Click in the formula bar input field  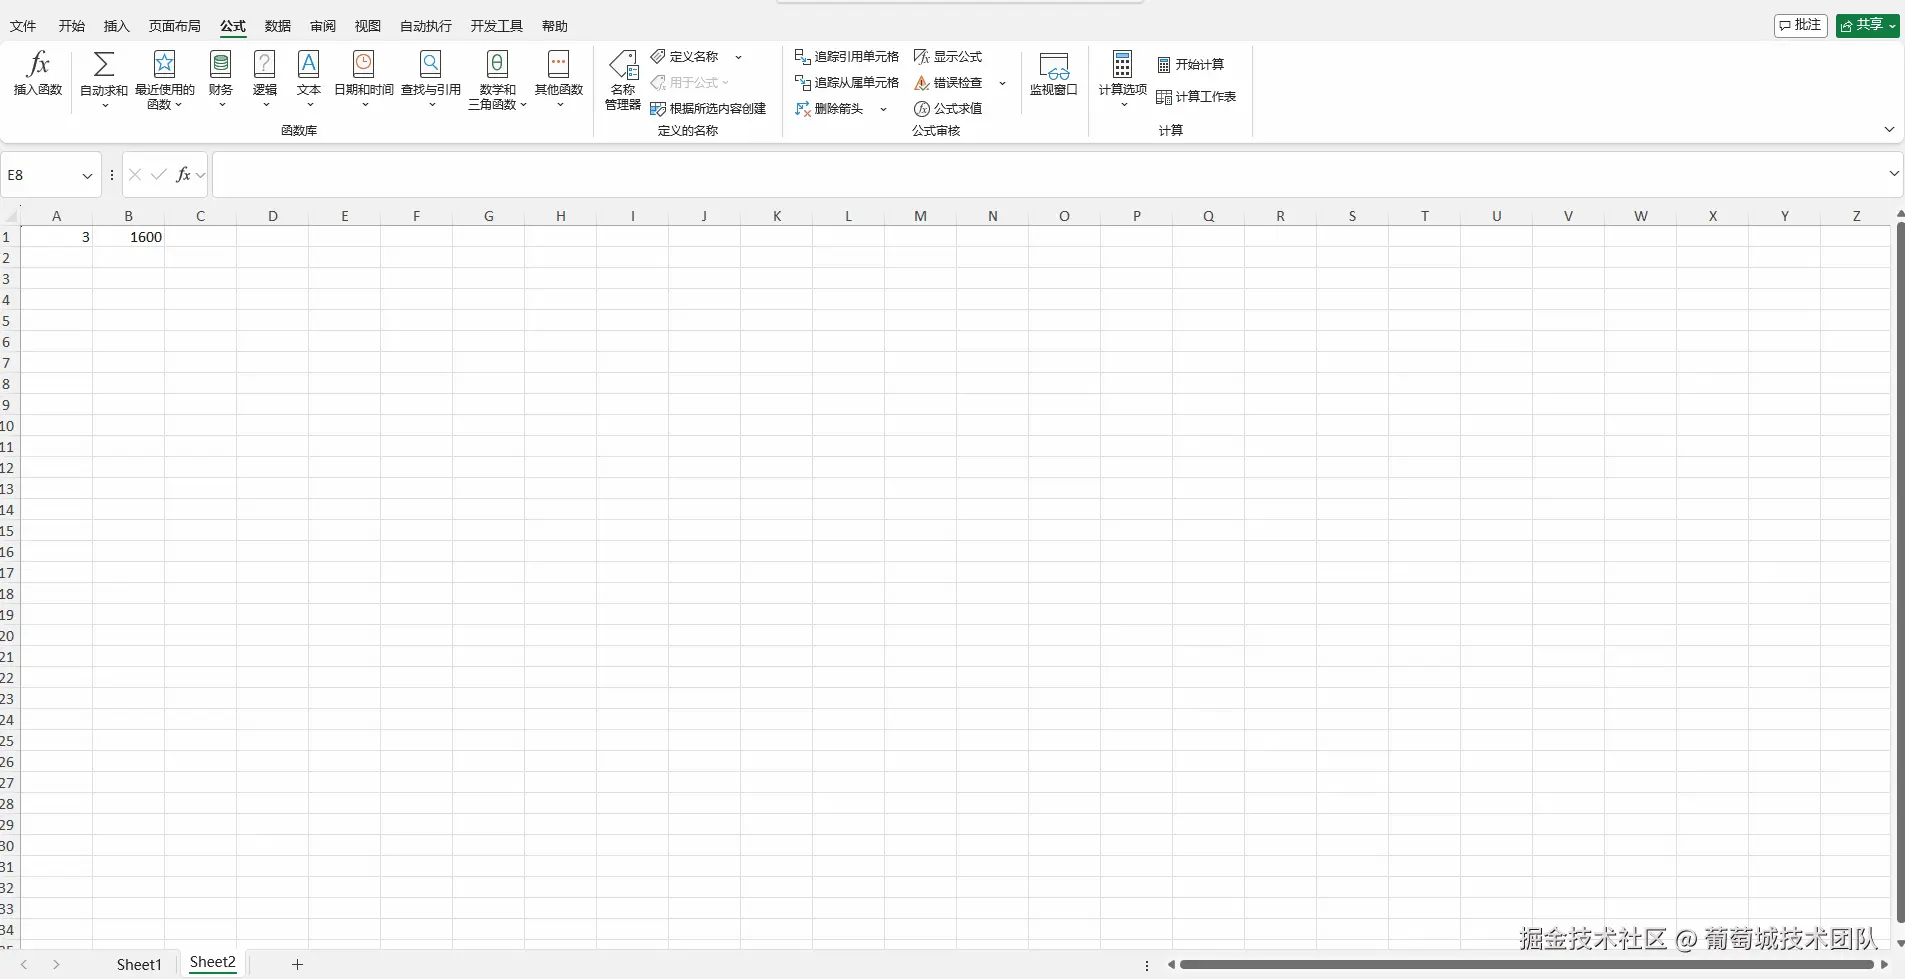[x=1048, y=175]
